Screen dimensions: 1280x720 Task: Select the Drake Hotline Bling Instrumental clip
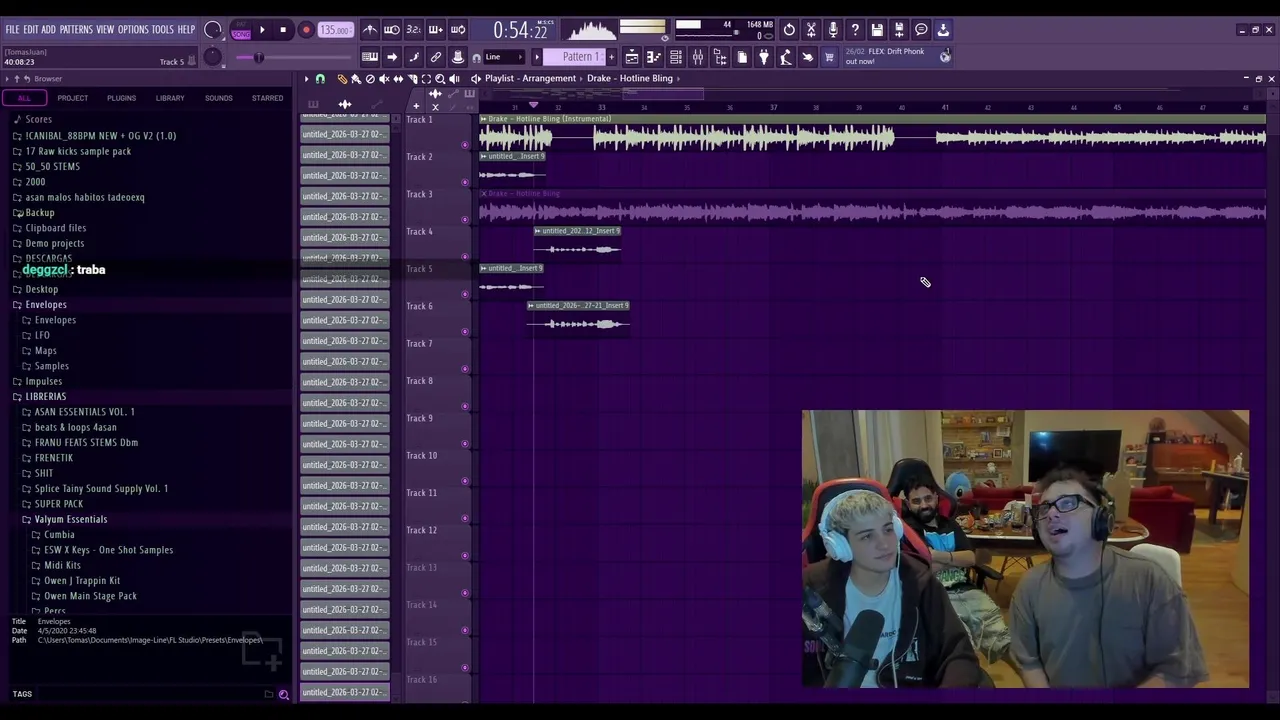(872, 132)
